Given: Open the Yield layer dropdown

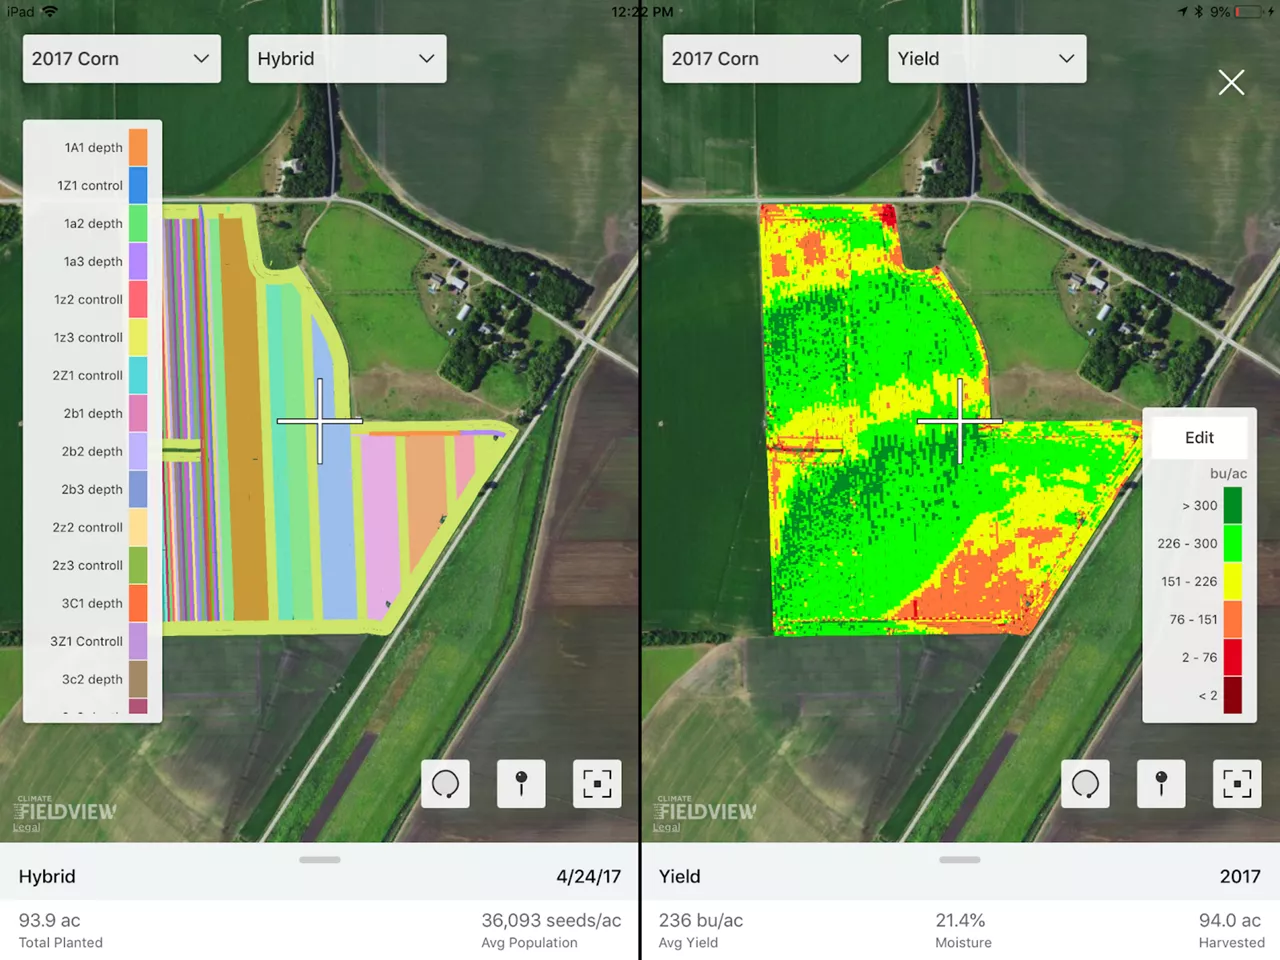Looking at the screenshot, I should (x=986, y=59).
